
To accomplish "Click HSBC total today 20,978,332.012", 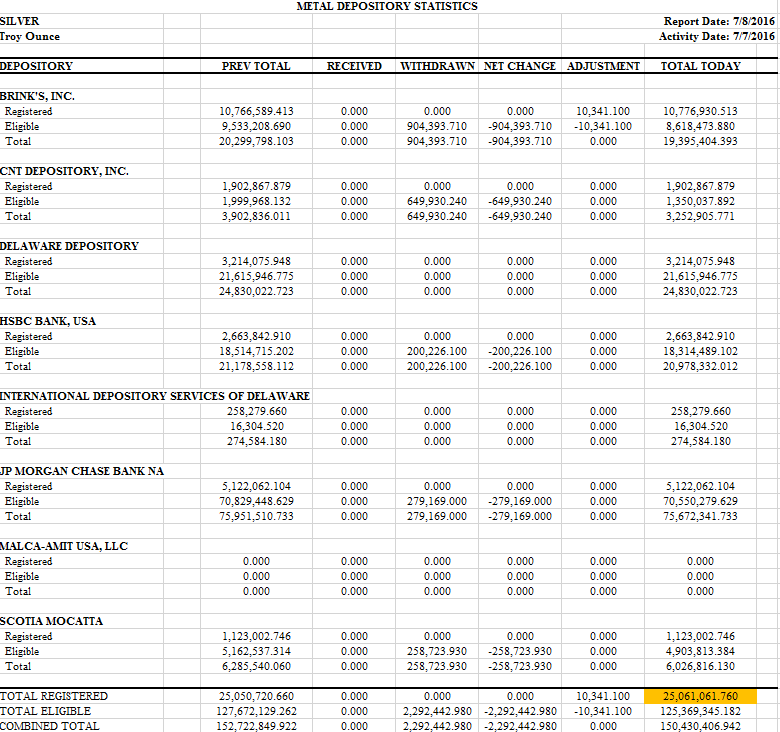I will (700, 366).
